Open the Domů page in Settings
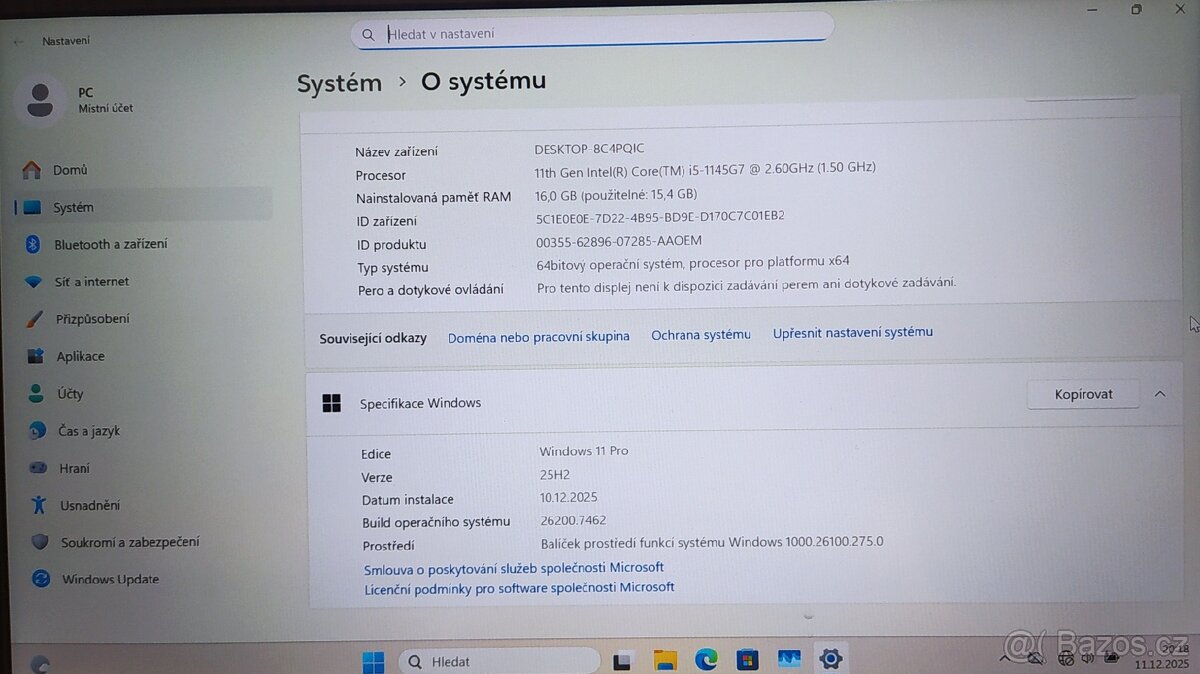Image resolution: width=1200 pixels, height=674 pixels. [x=67, y=170]
